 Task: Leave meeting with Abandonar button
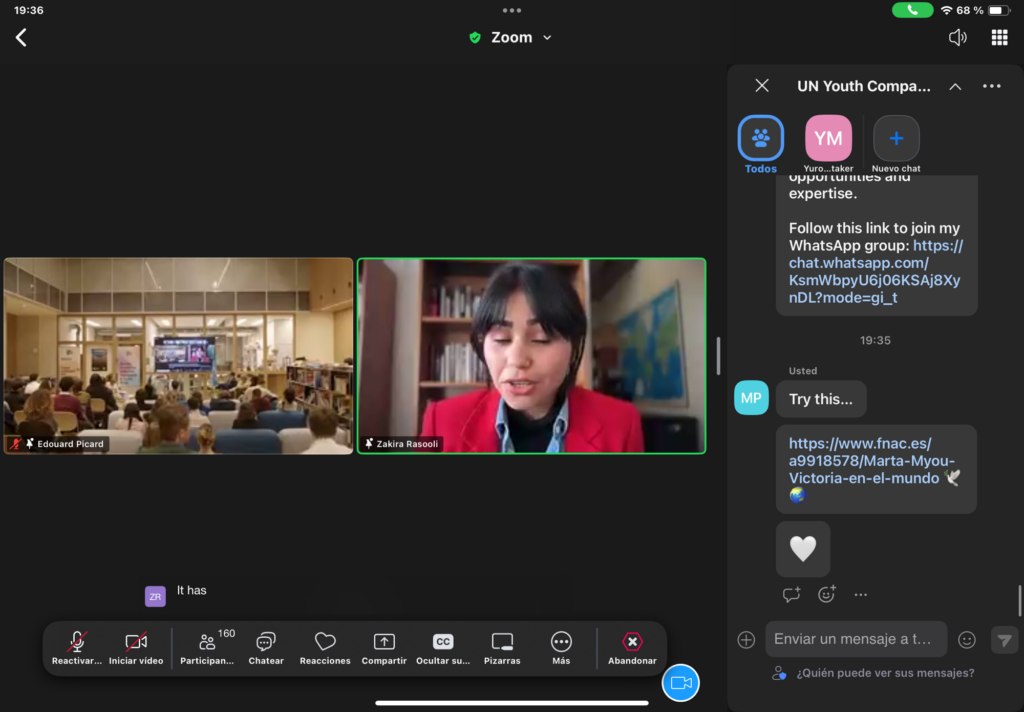pos(632,647)
